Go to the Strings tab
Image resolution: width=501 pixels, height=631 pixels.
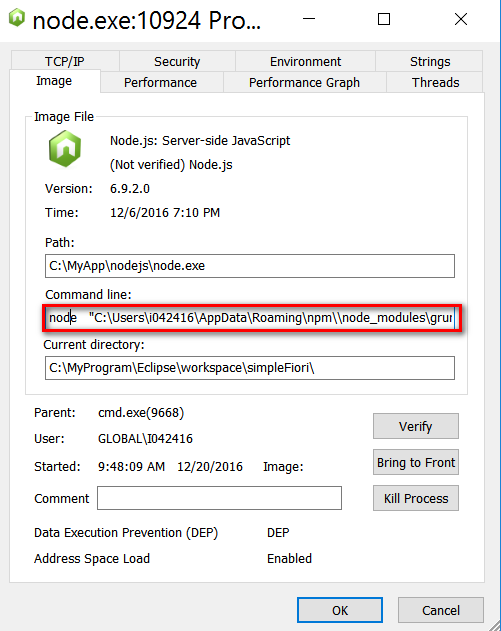pyautogui.click(x=430, y=61)
